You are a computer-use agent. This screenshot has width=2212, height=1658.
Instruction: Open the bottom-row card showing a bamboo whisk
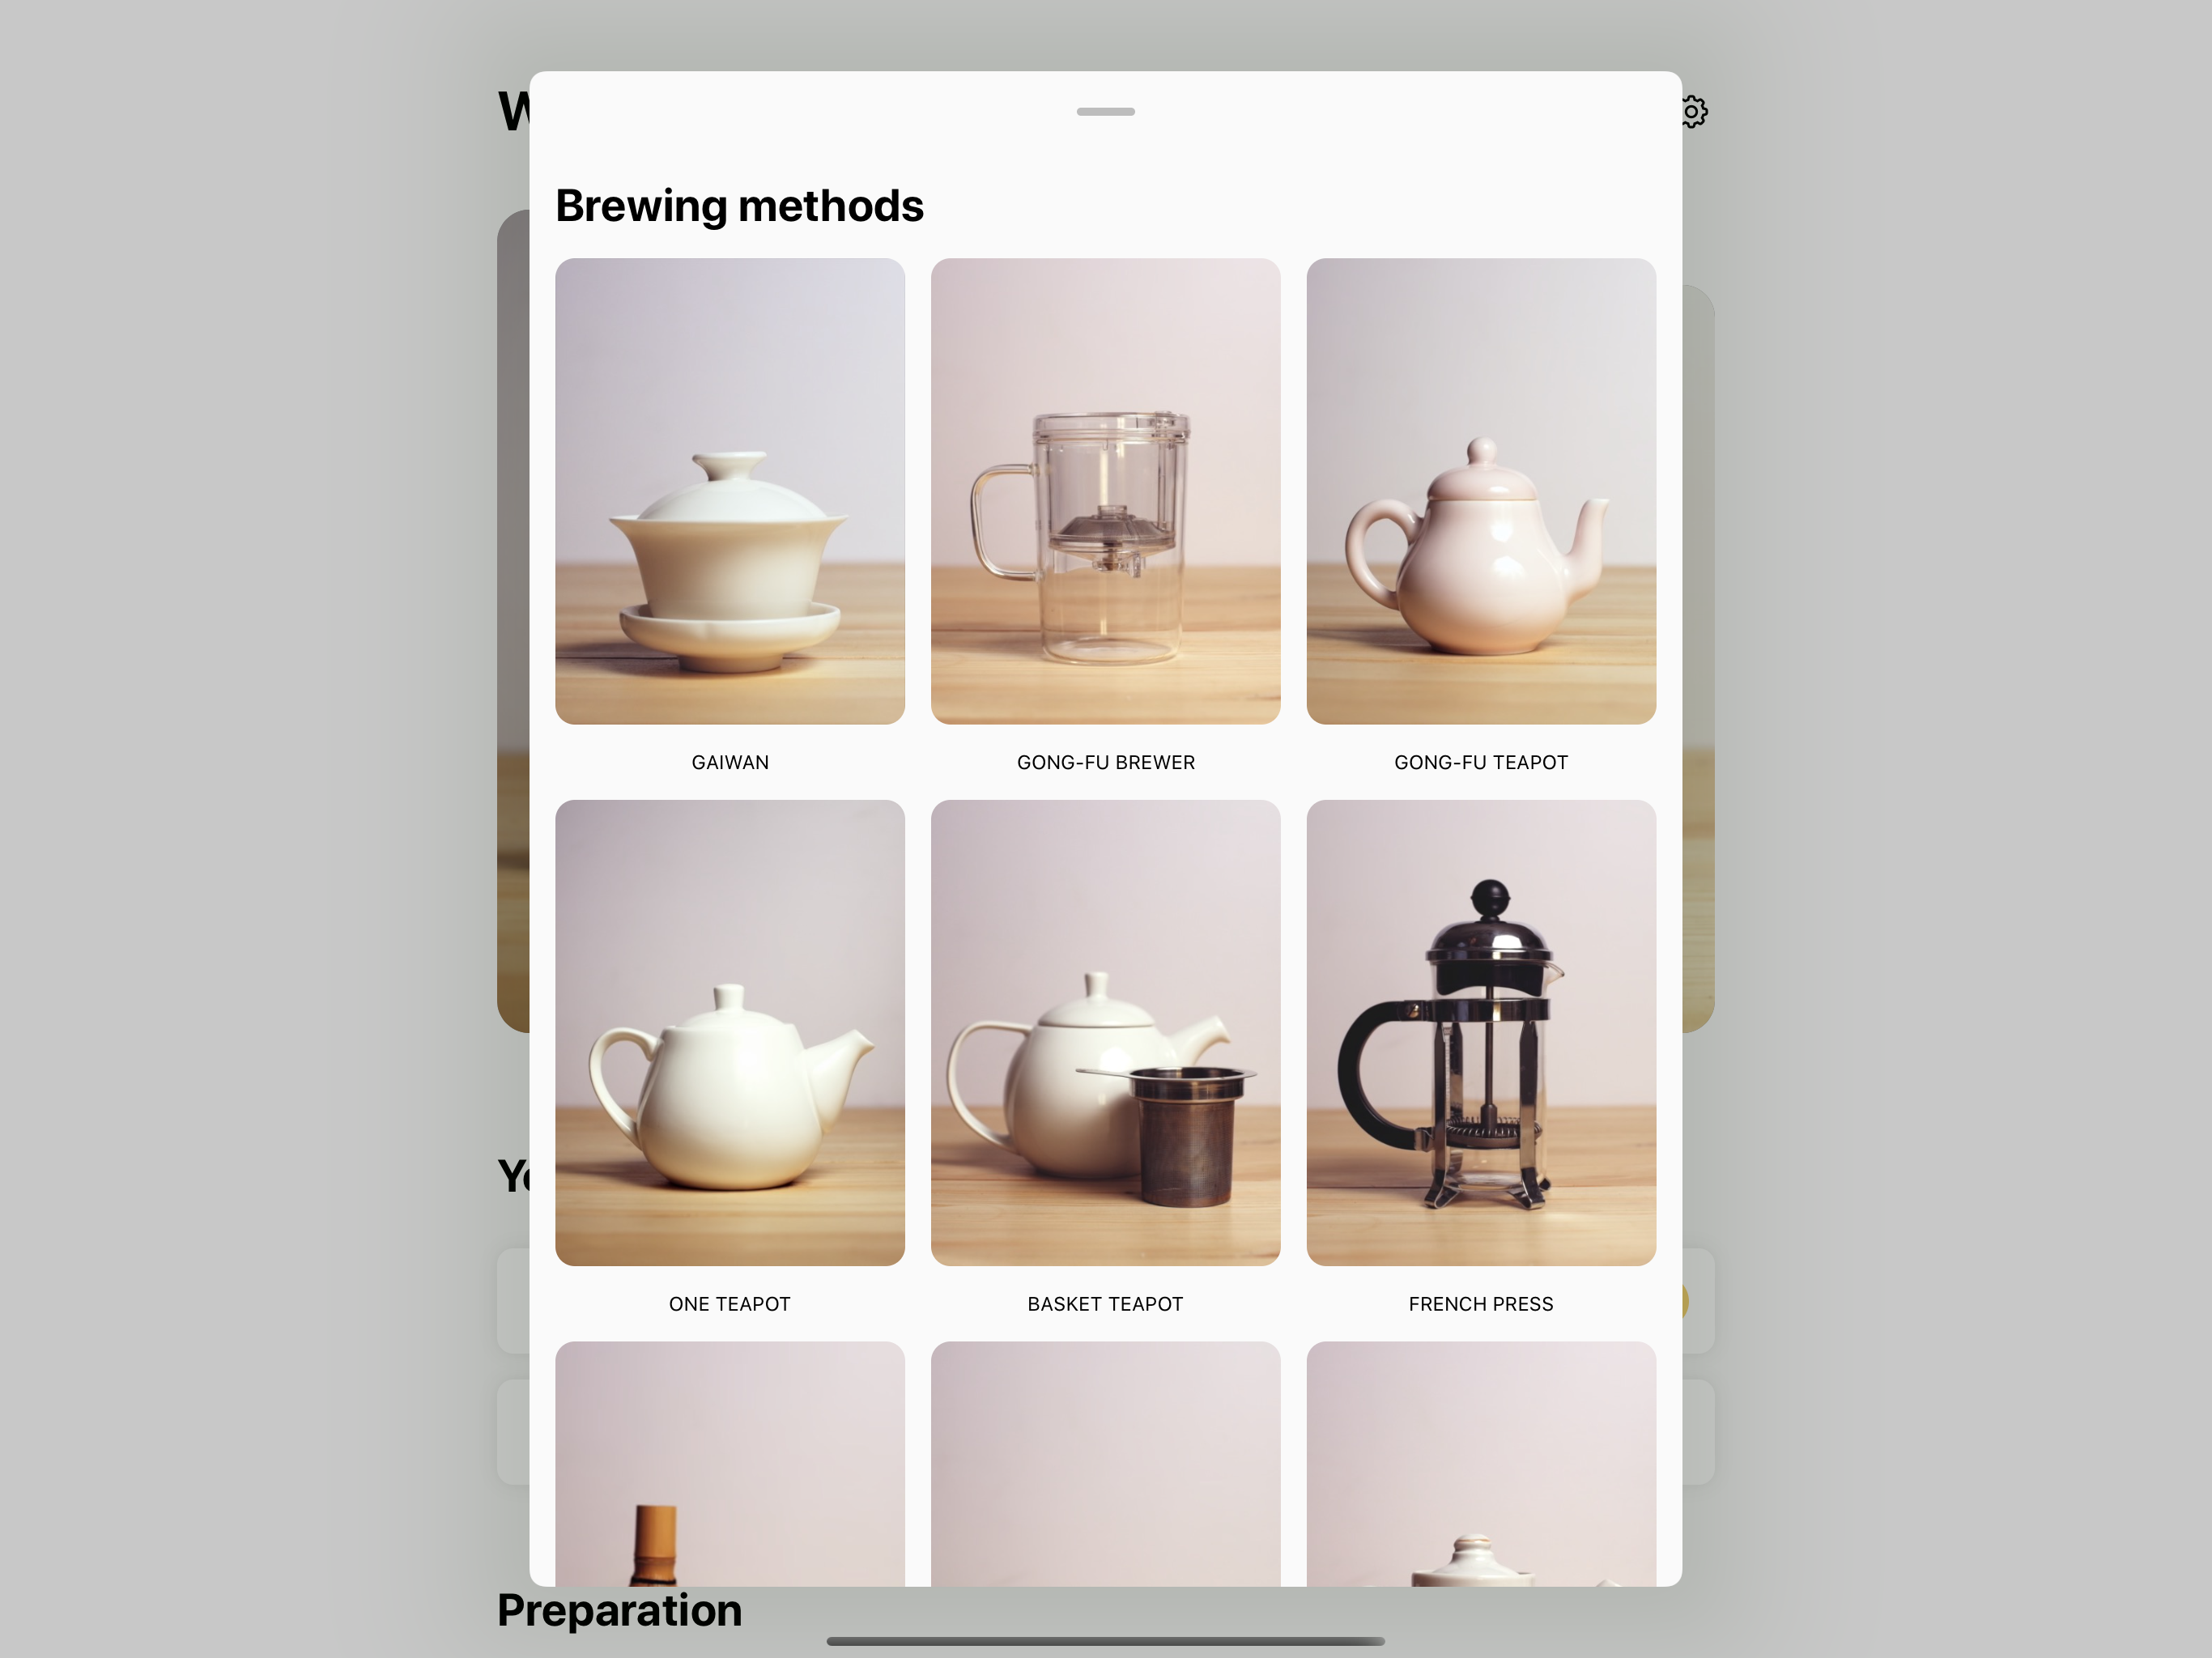[730, 1464]
